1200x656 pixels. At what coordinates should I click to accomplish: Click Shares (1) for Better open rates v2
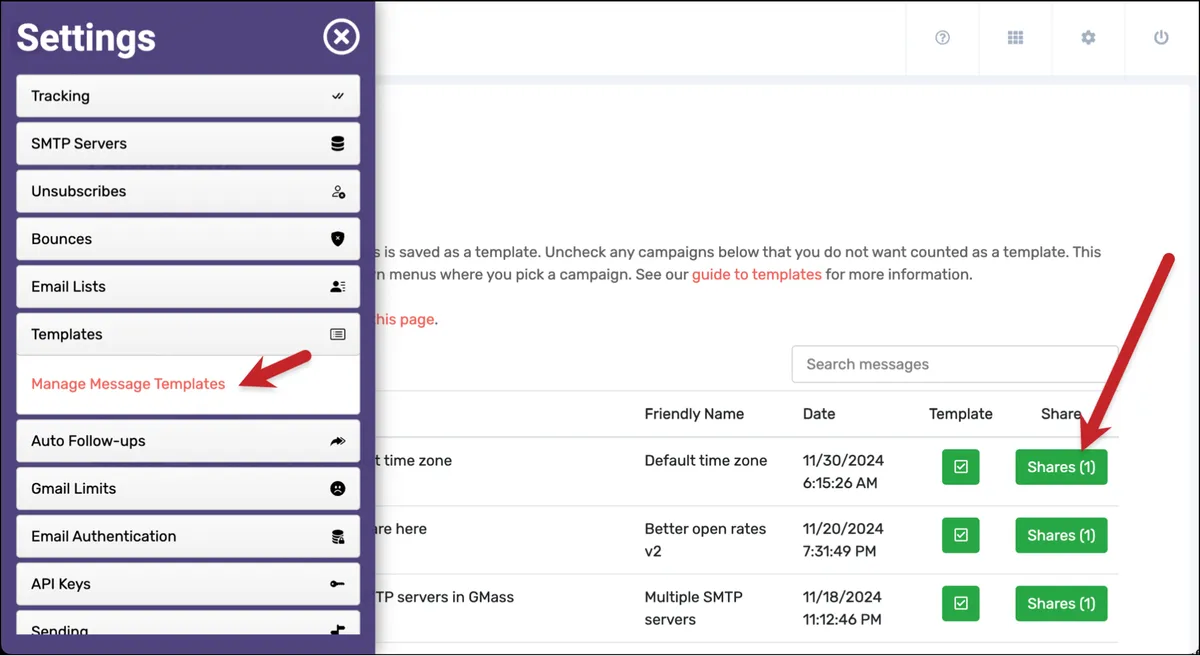[1061, 535]
